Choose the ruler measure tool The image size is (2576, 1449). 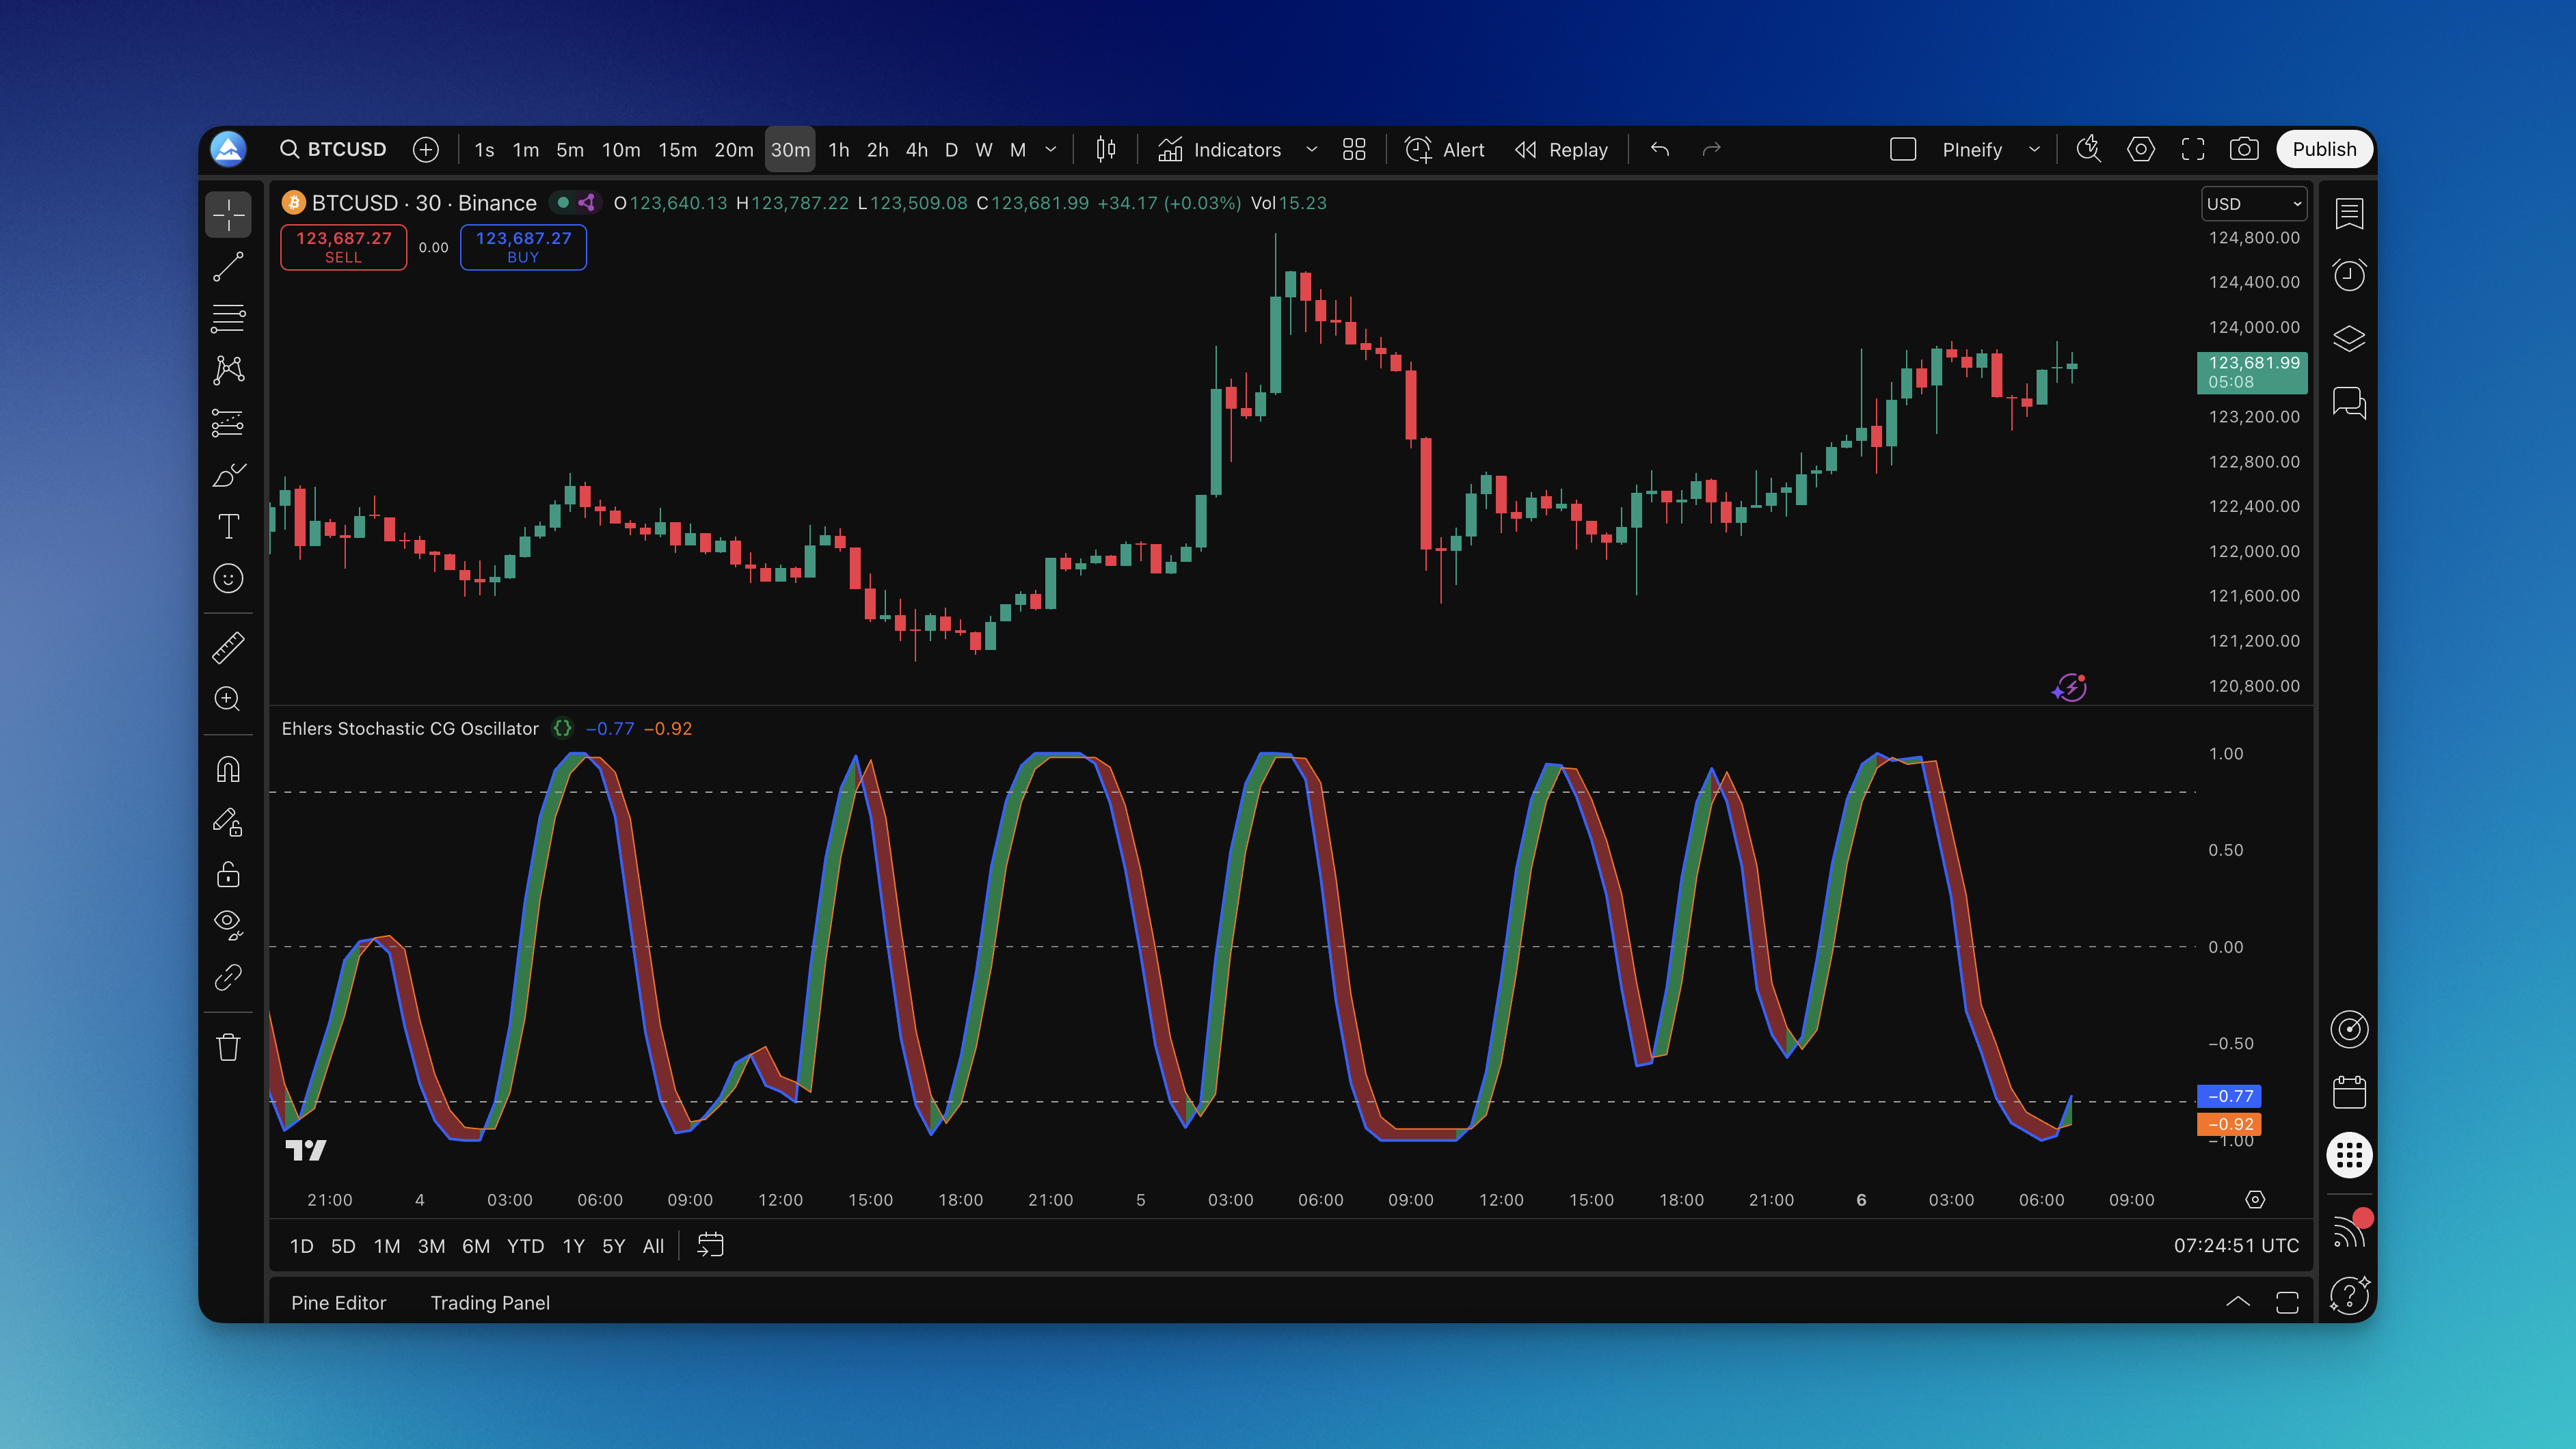coord(228,647)
